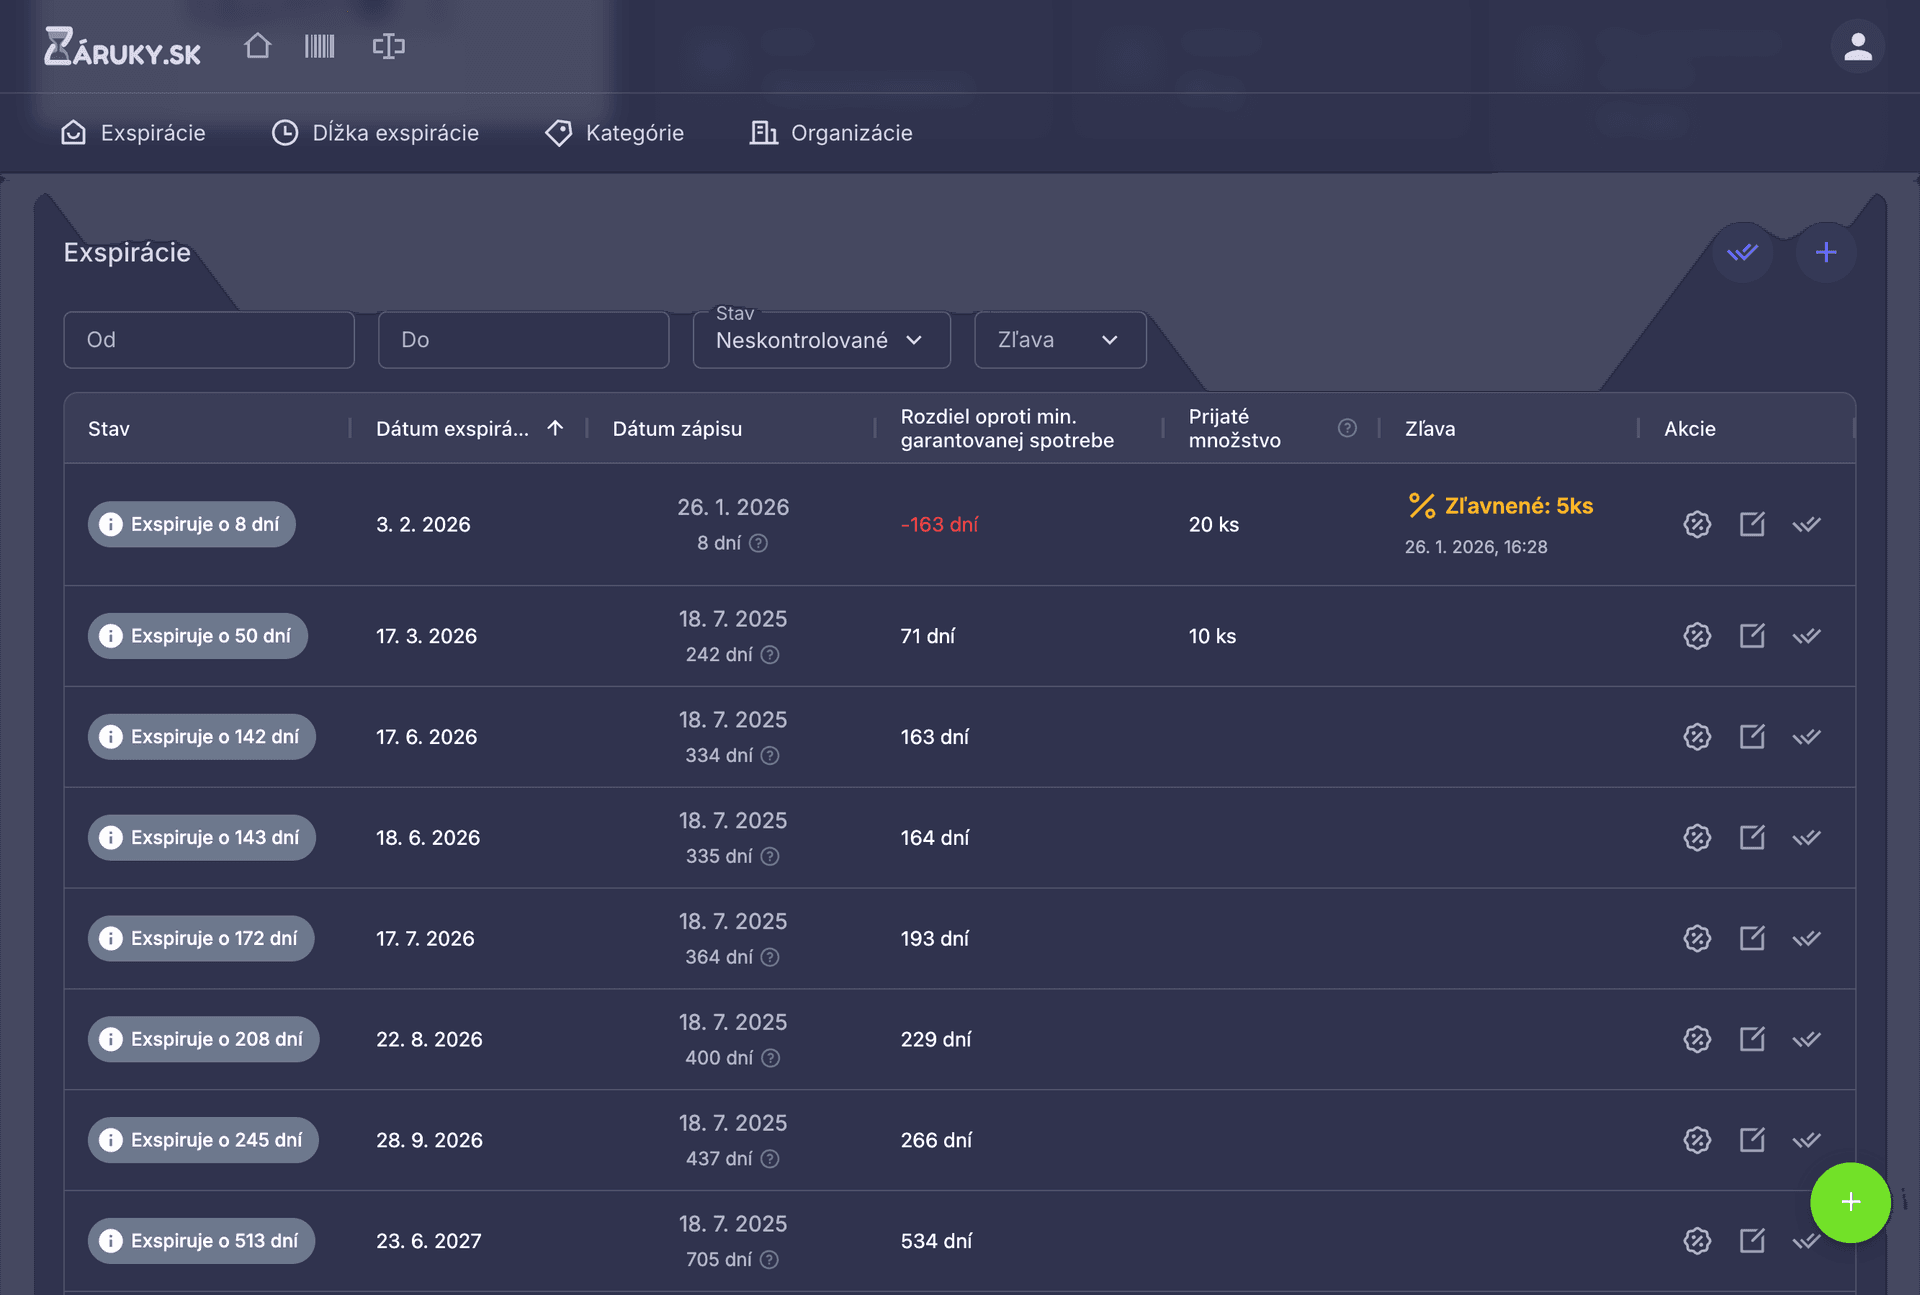Click discount icon for 3. 2. 2026 row
This screenshot has width=1920, height=1295.
coord(1697,524)
